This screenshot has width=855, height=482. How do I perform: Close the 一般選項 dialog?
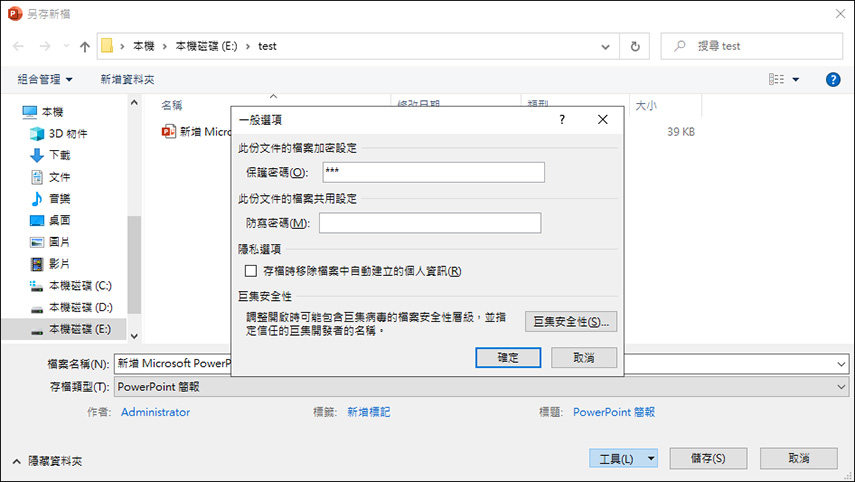tap(603, 119)
